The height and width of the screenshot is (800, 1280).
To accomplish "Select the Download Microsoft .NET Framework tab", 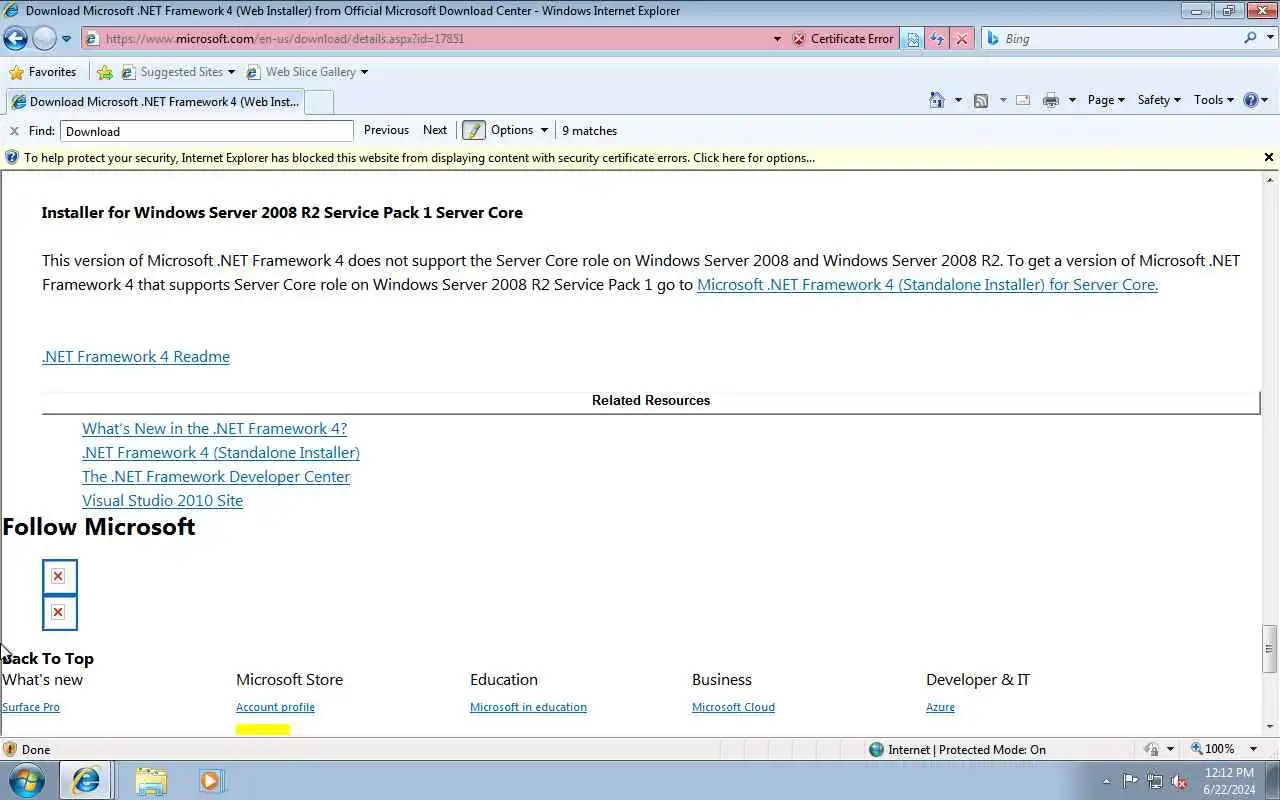I will tap(153, 101).
